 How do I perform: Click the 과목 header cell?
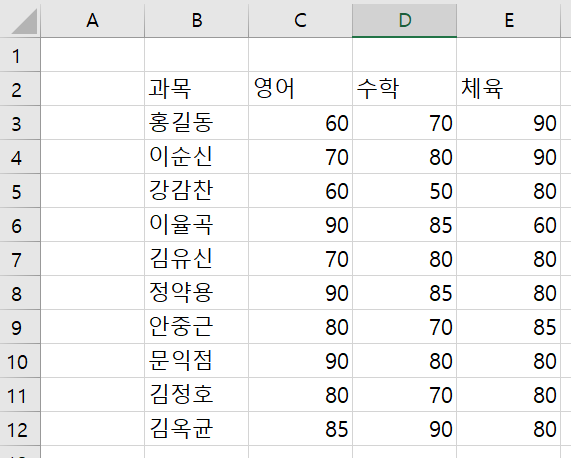click(x=197, y=89)
